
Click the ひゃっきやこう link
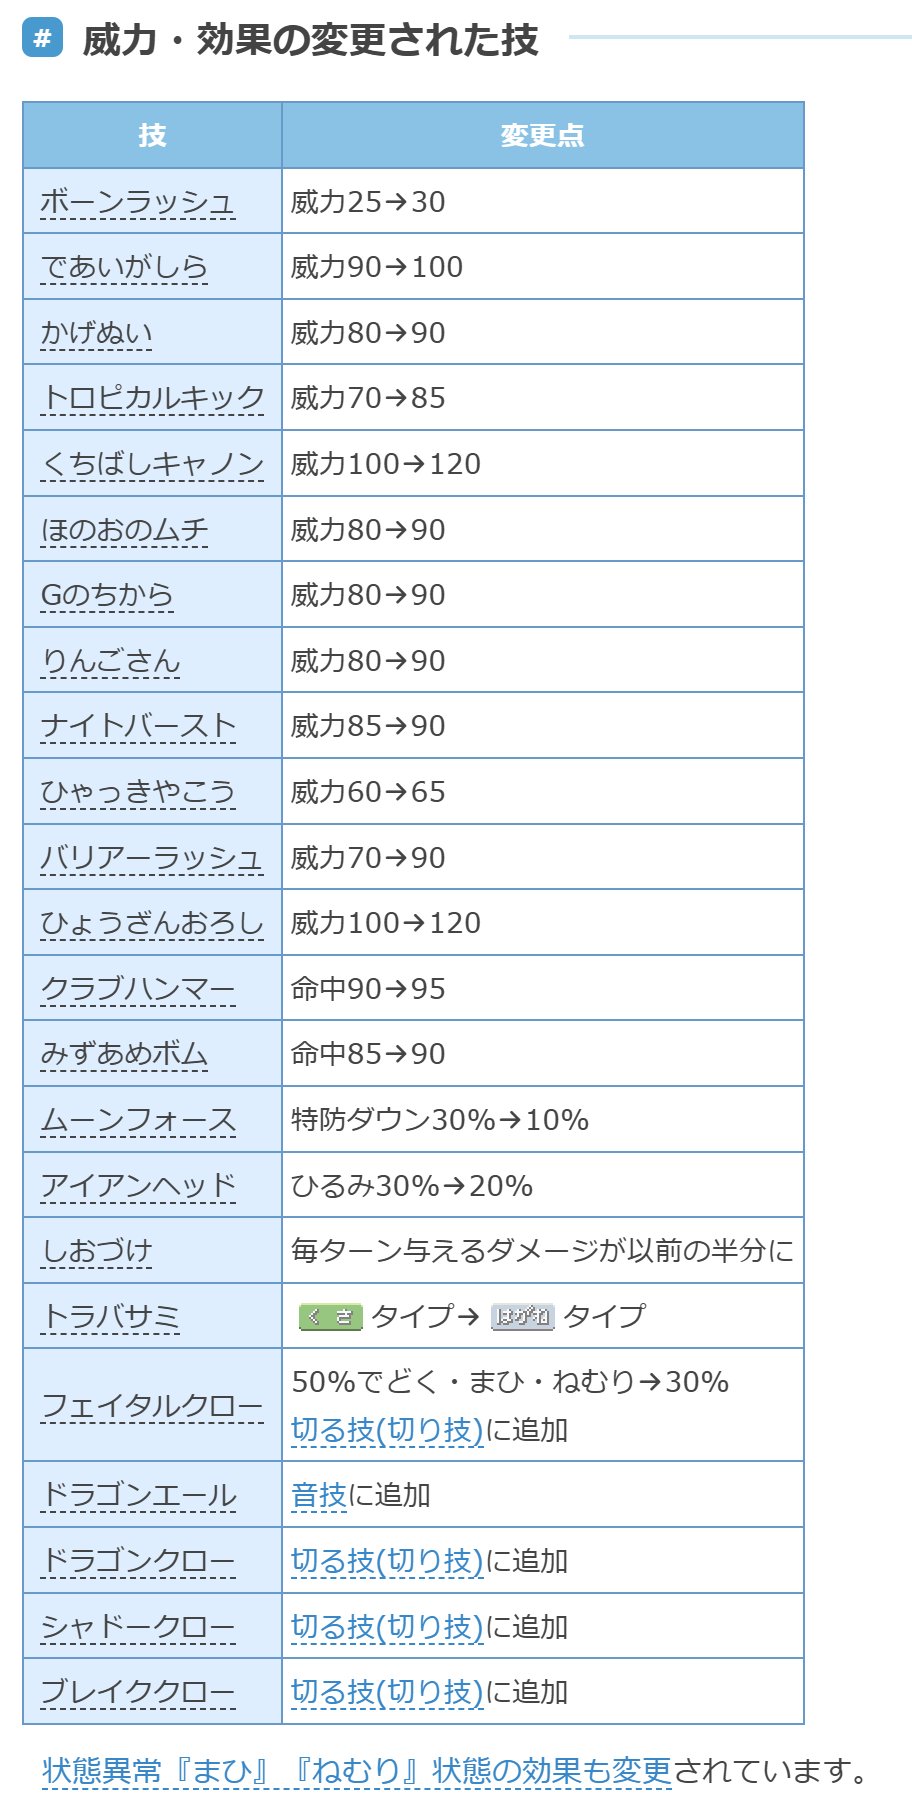pyautogui.click(x=138, y=792)
